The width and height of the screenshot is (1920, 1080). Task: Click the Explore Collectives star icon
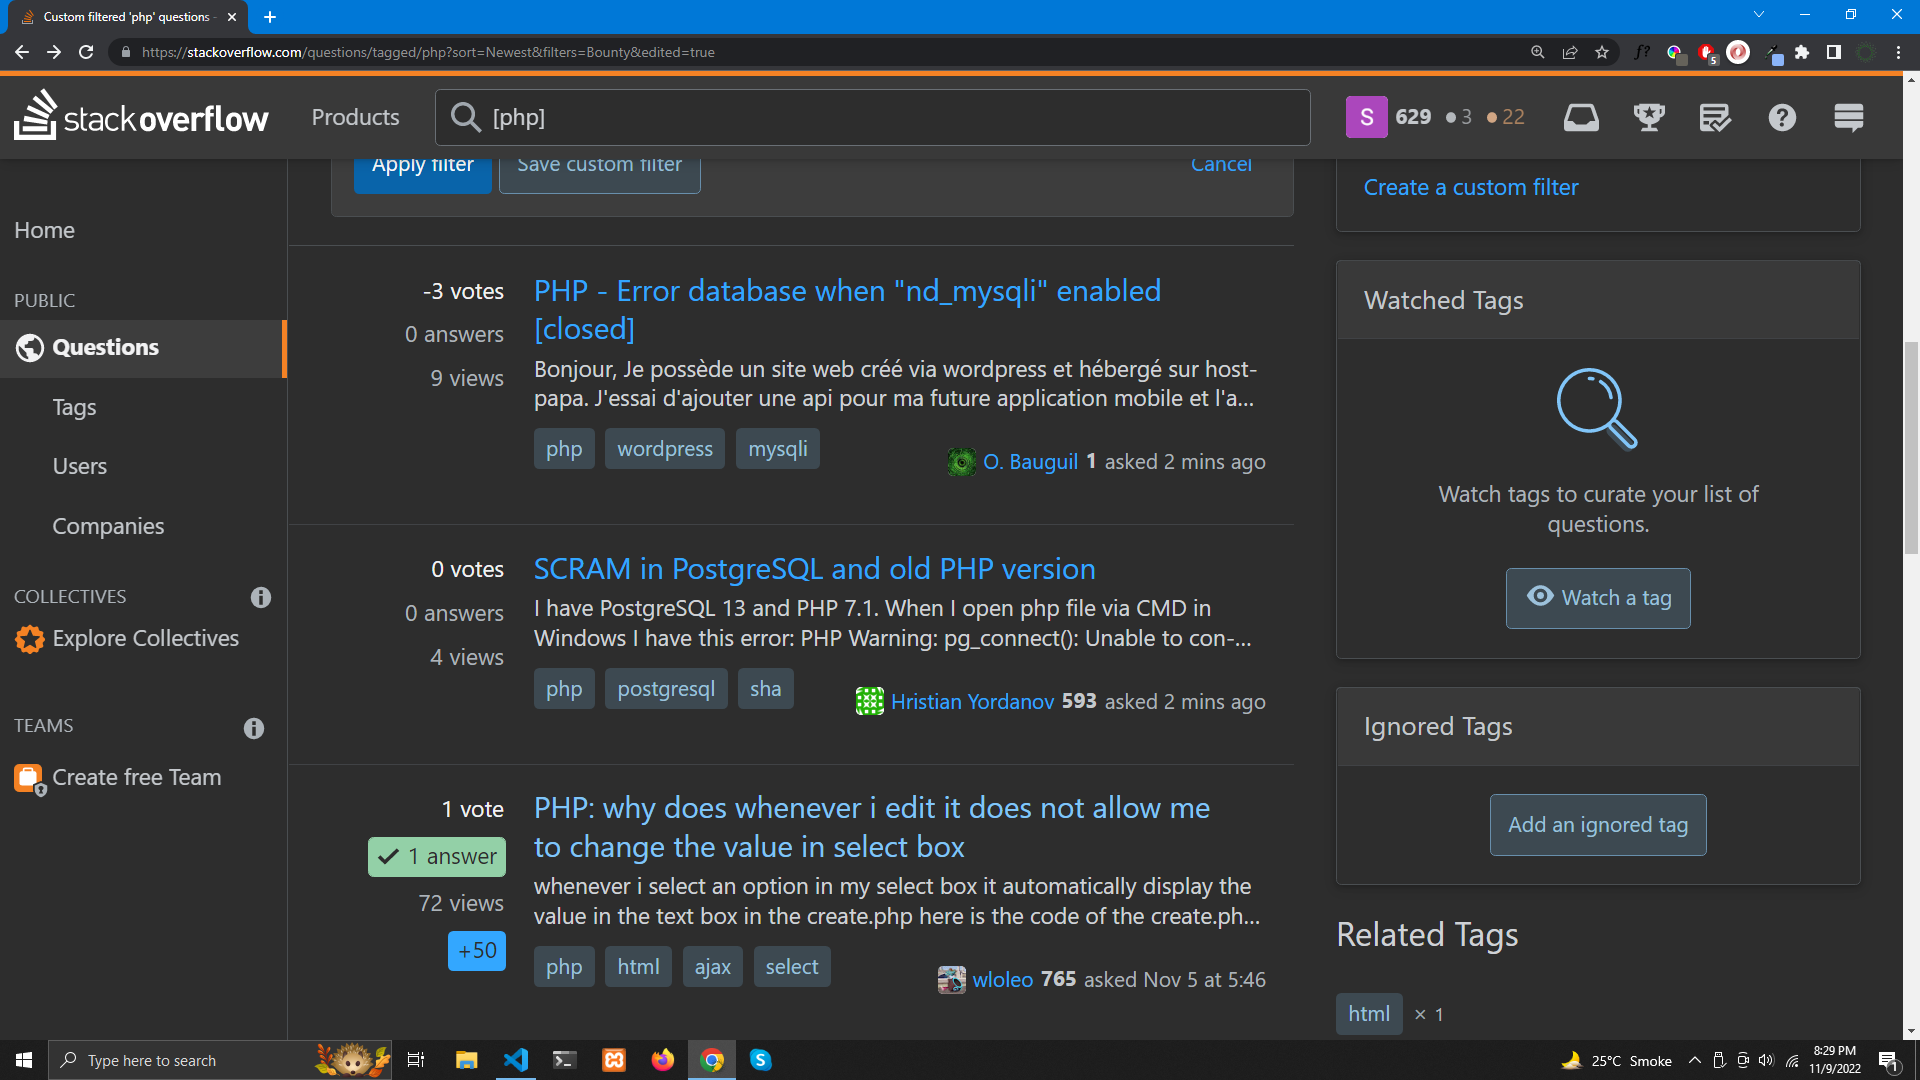pos(30,639)
